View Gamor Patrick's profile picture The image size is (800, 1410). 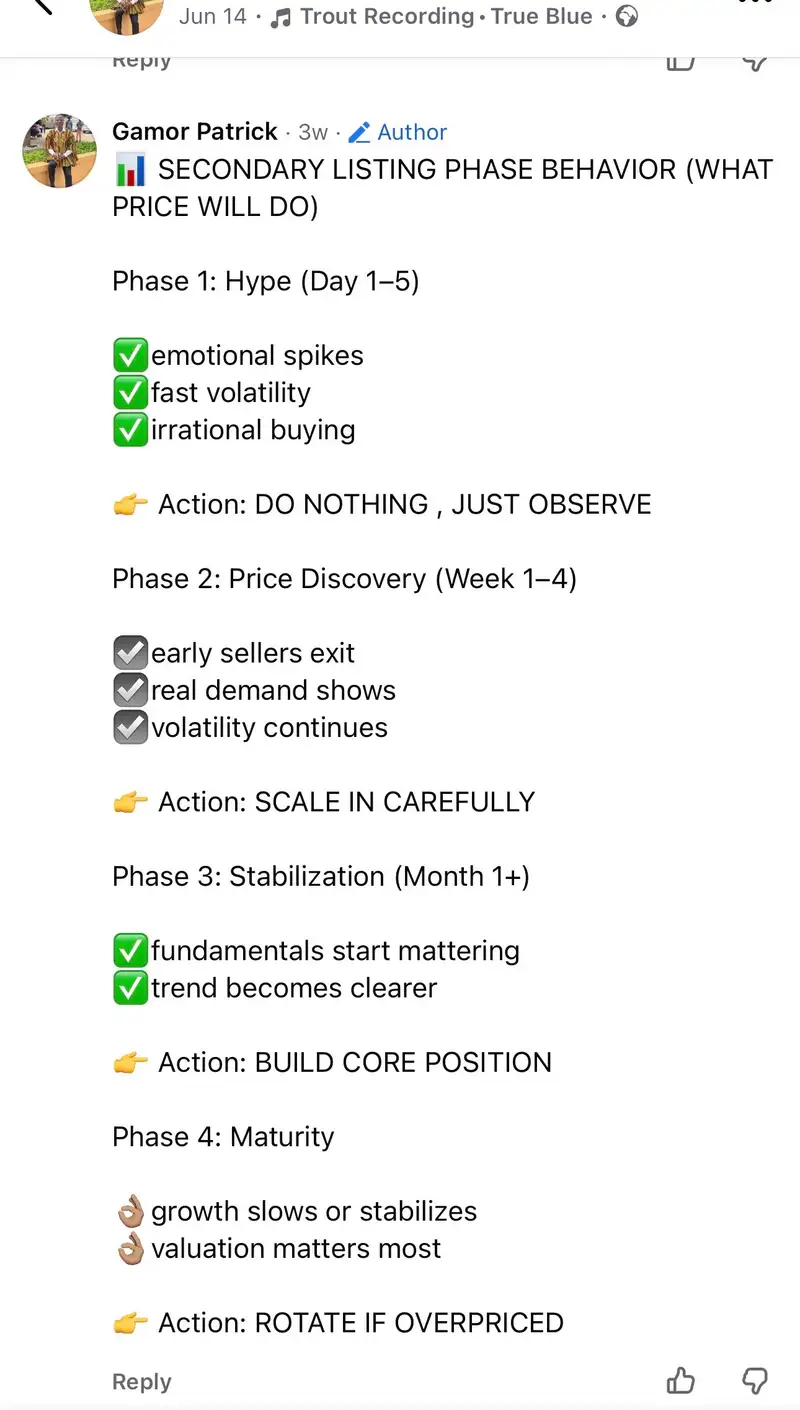tap(60, 151)
